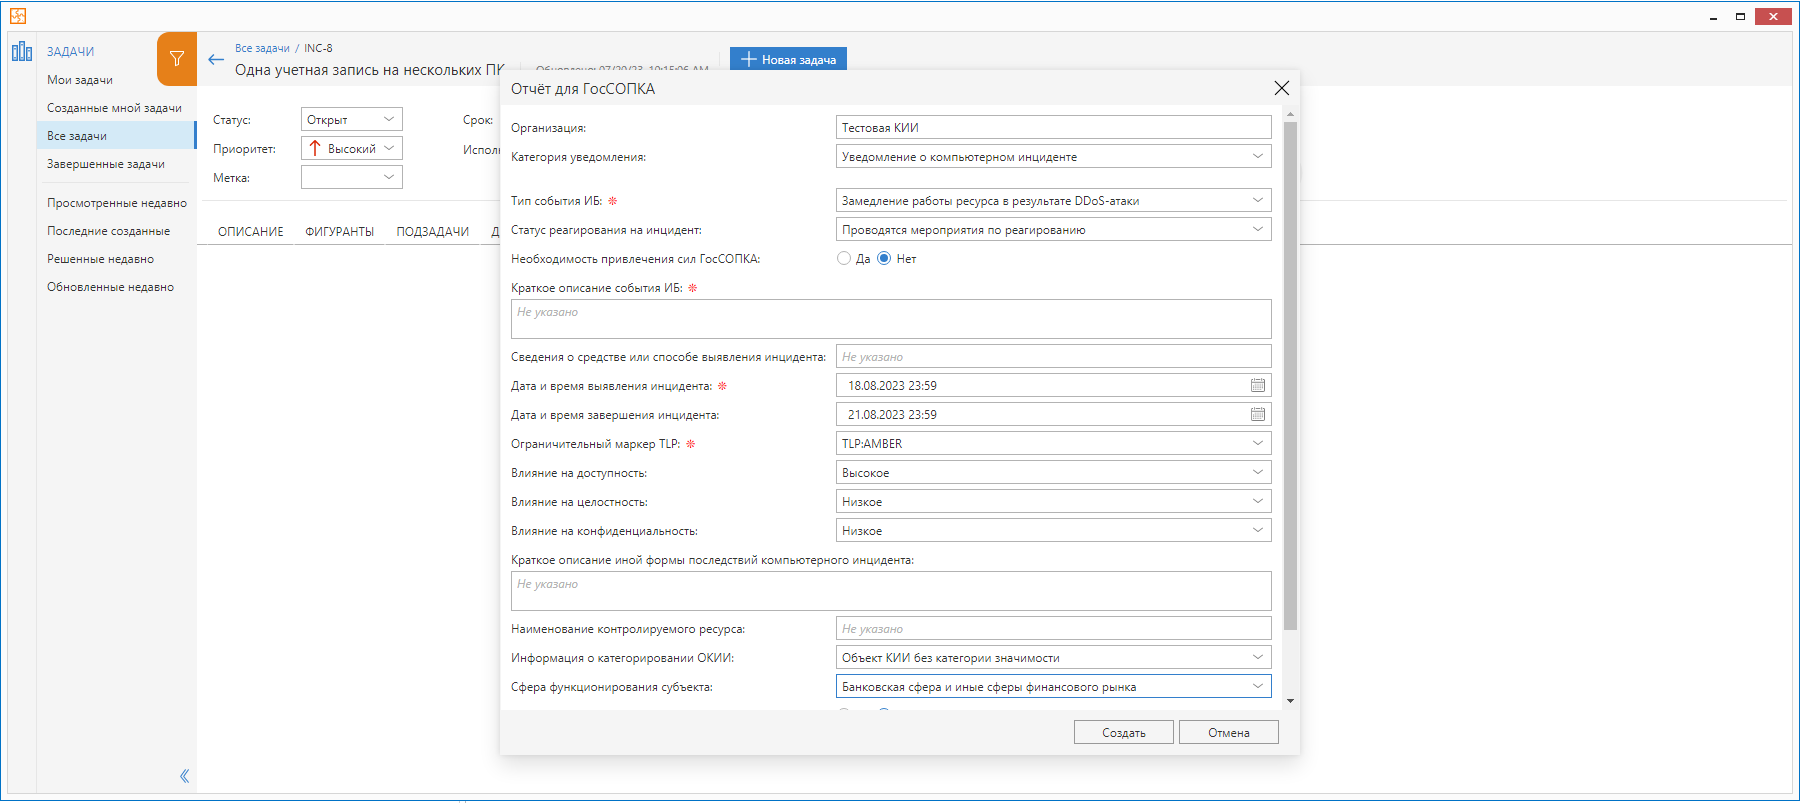Click the scrollbar up arrow in dialog
The height and width of the screenshot is (803, 1800).
(x=1290, y=113)
